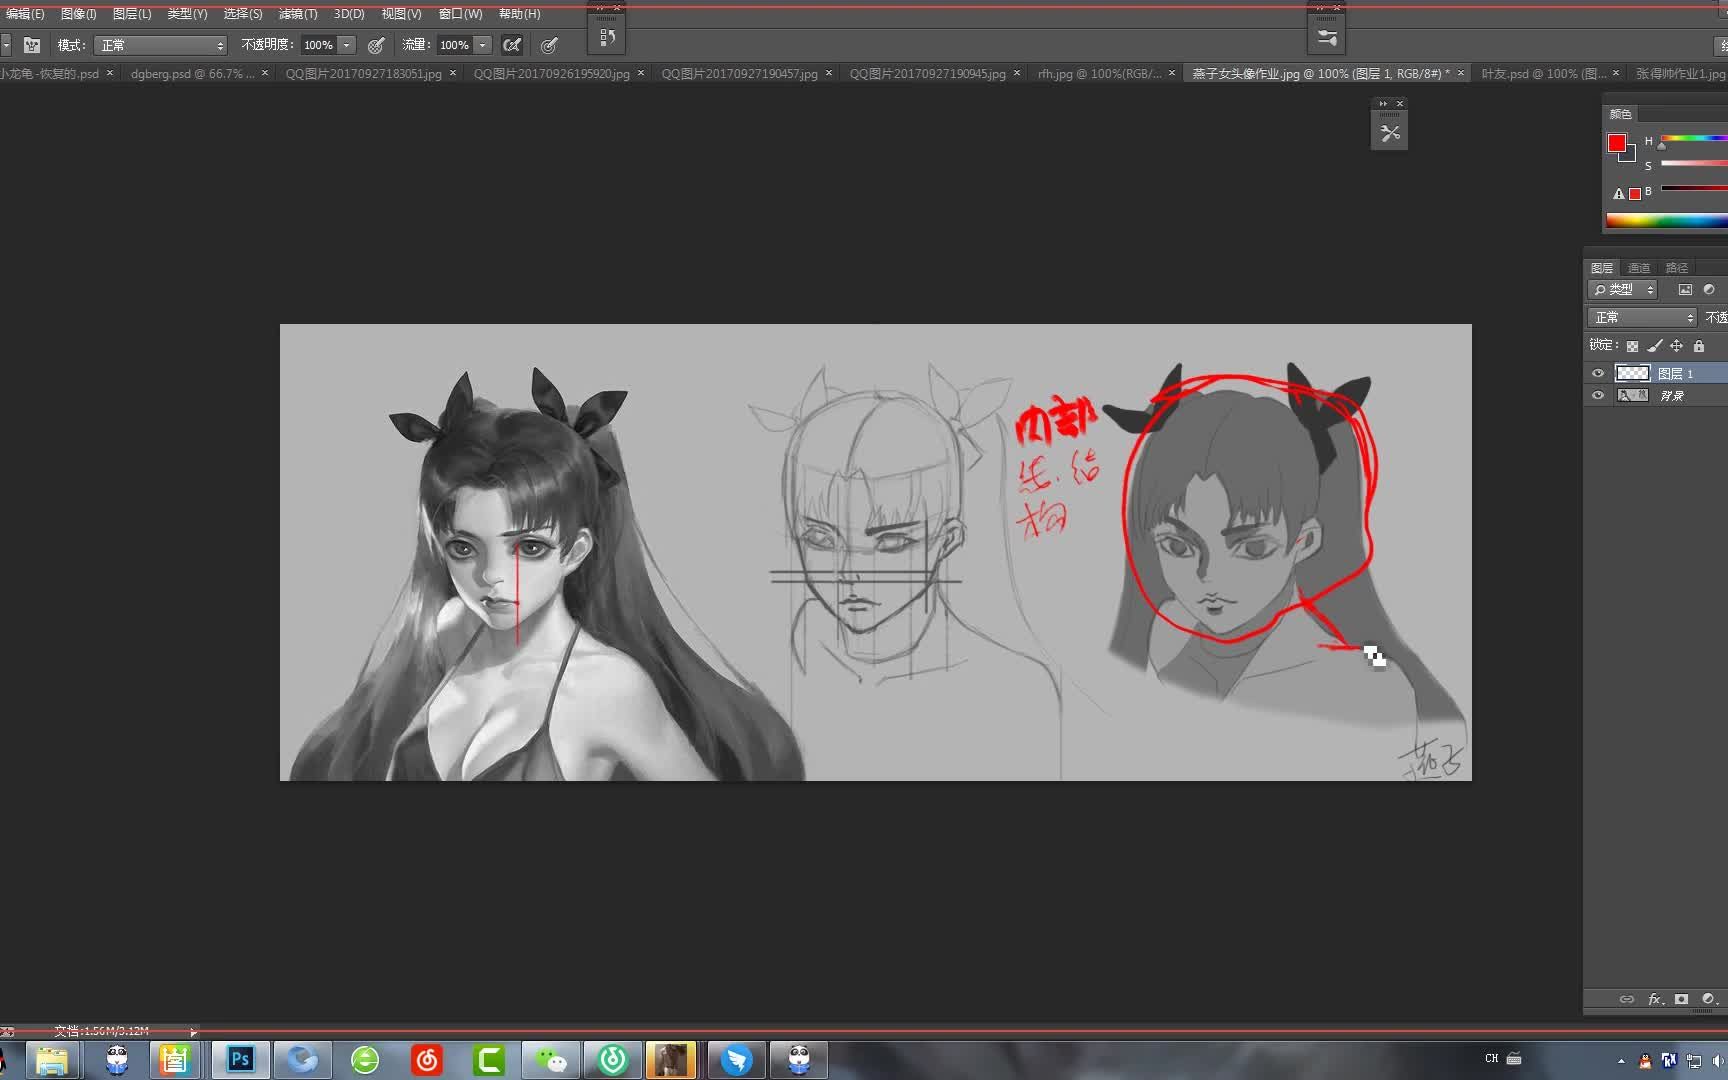Add a layer mask from the Layers panel
Screen dimensions: 1728x1080
1681,999
